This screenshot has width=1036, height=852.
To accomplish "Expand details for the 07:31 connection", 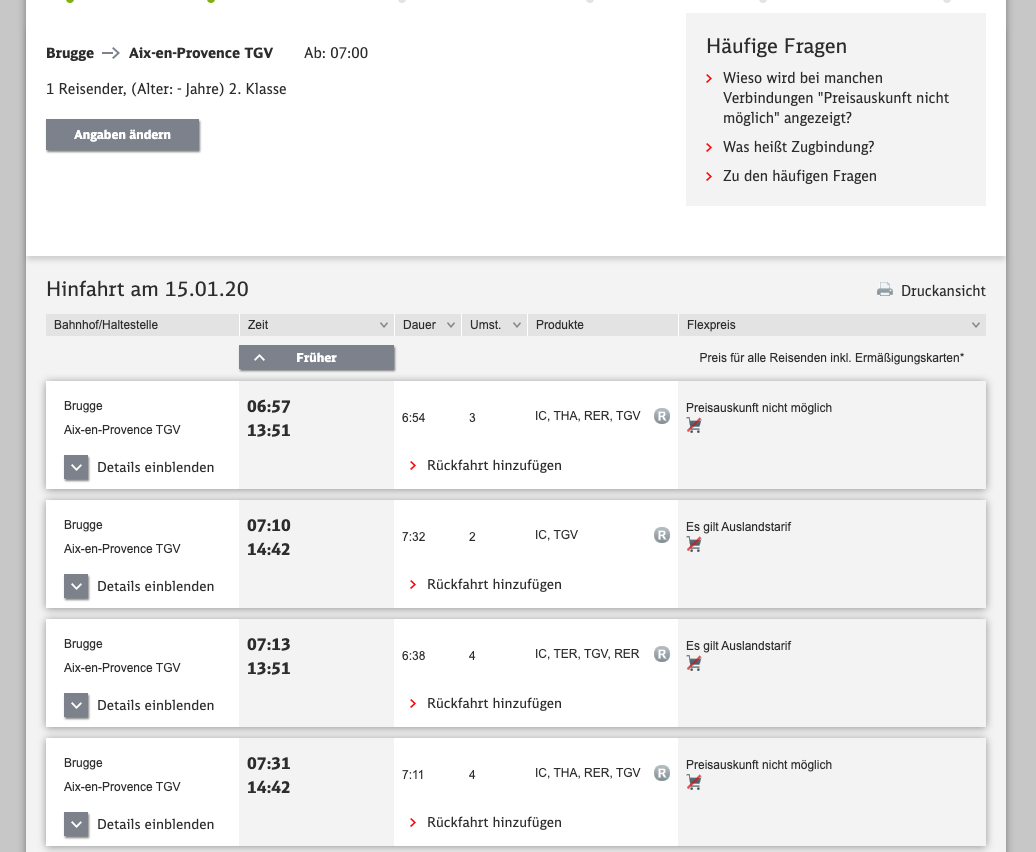I will [x=77, y=824].
